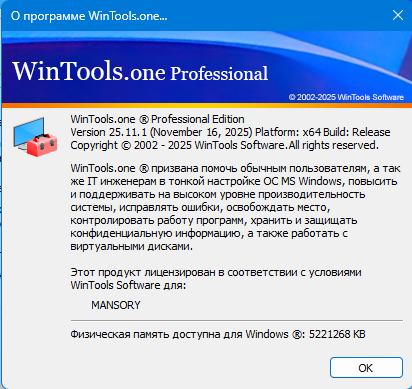Select the text 'WinTools.one ® Professional Edition'
This screenshot has width=412, height=389.
(157, 119)
